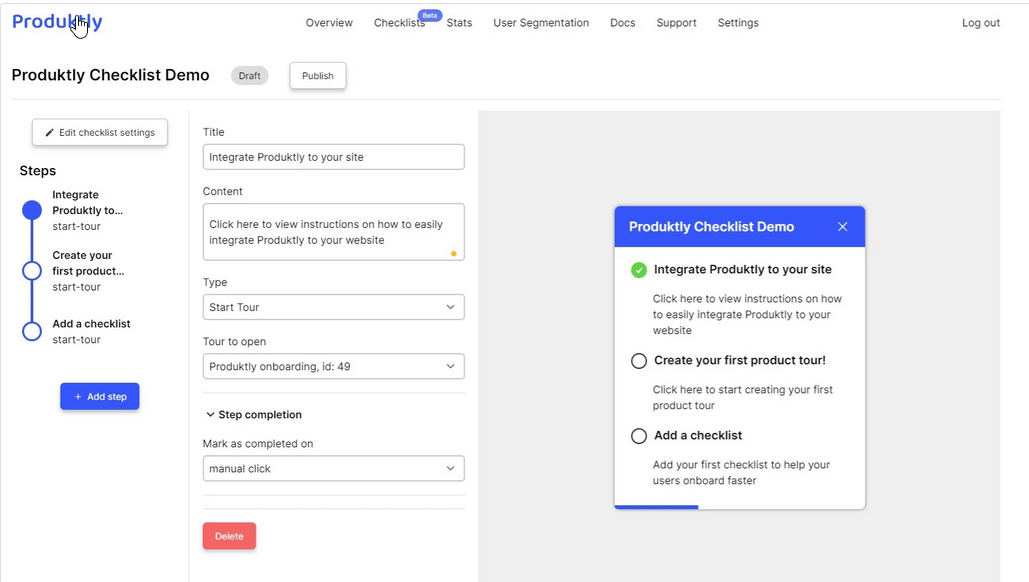The height and width of the screenshot is (582, 1029).
Task: Click inside the Title input field
Action: click(x=333, y=157)
